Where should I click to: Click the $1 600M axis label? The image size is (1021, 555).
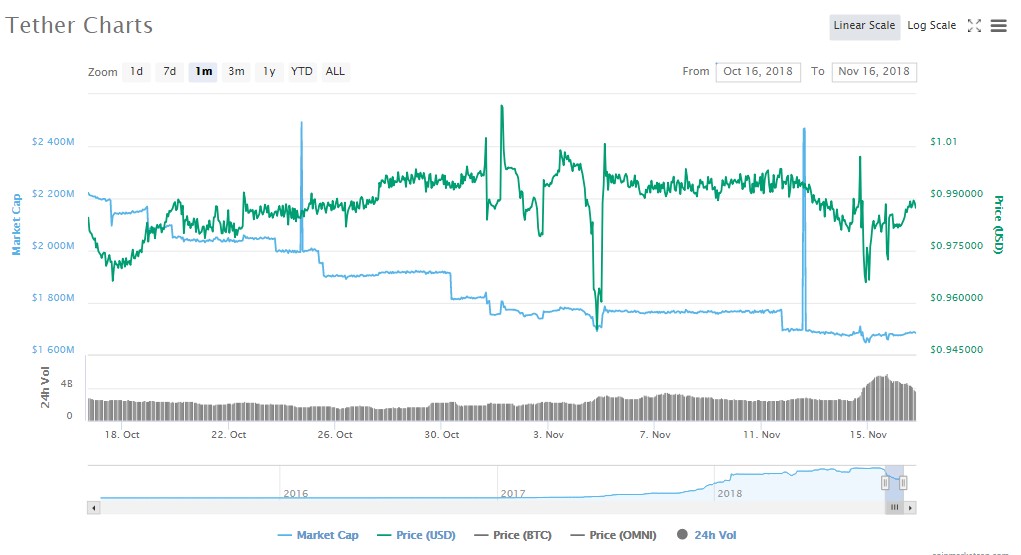[53, 350]
